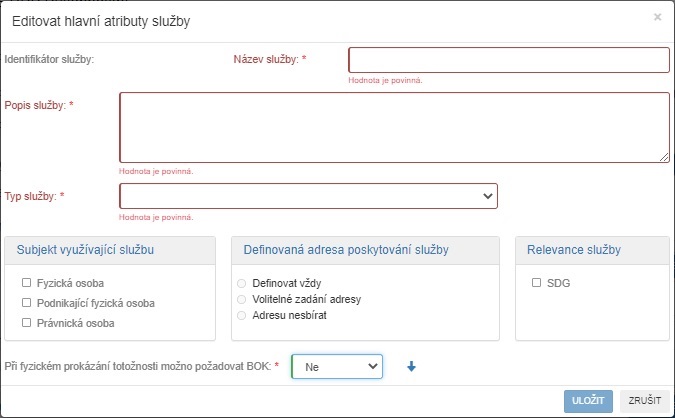
Task: Click inside the Popis služby text area
Action: [x=394, y=127]
